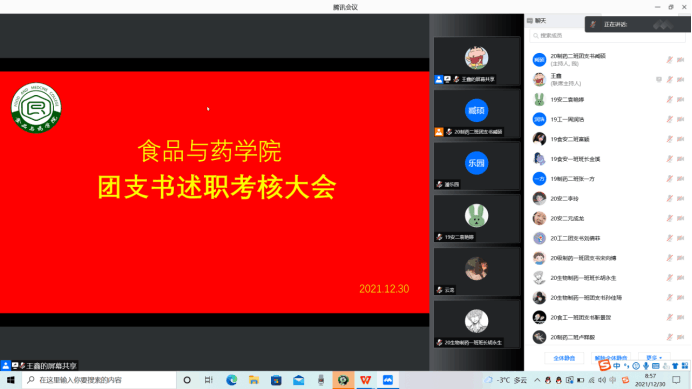Screen dimensions: 692x389
Task: Toggle microphone for member 王鑫
Action: pos(669,79)
